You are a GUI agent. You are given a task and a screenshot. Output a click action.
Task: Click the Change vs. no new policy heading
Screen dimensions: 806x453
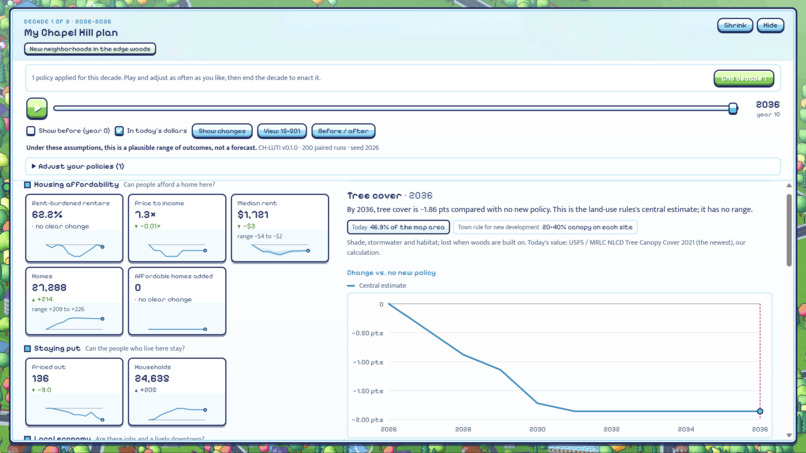pos(391,273)
